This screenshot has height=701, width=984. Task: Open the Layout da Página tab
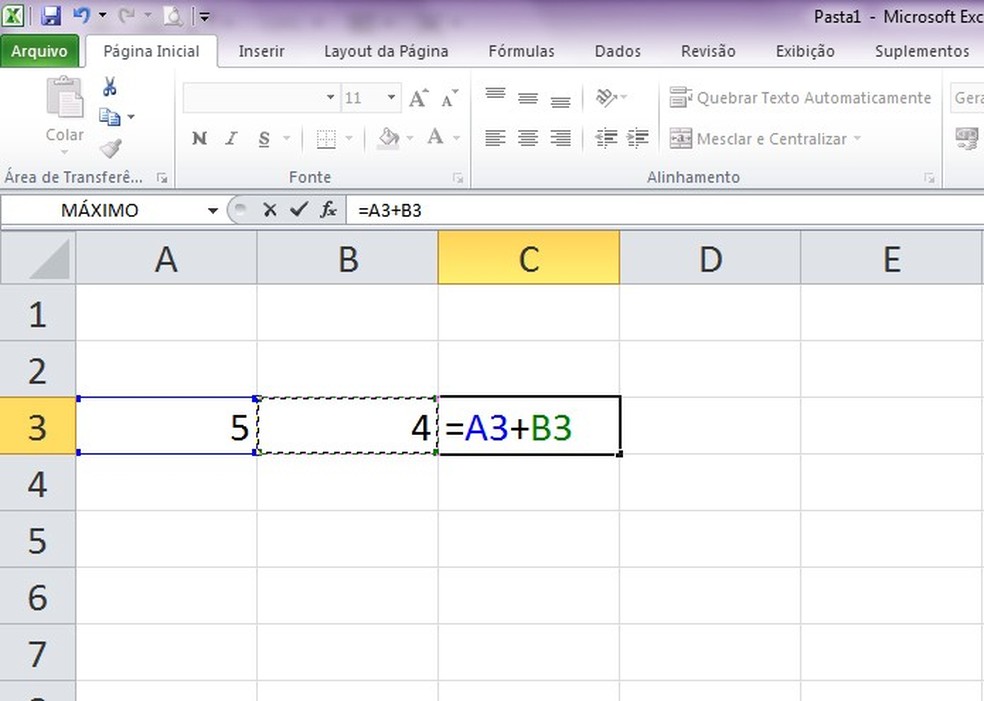click(x=386, y=51)
